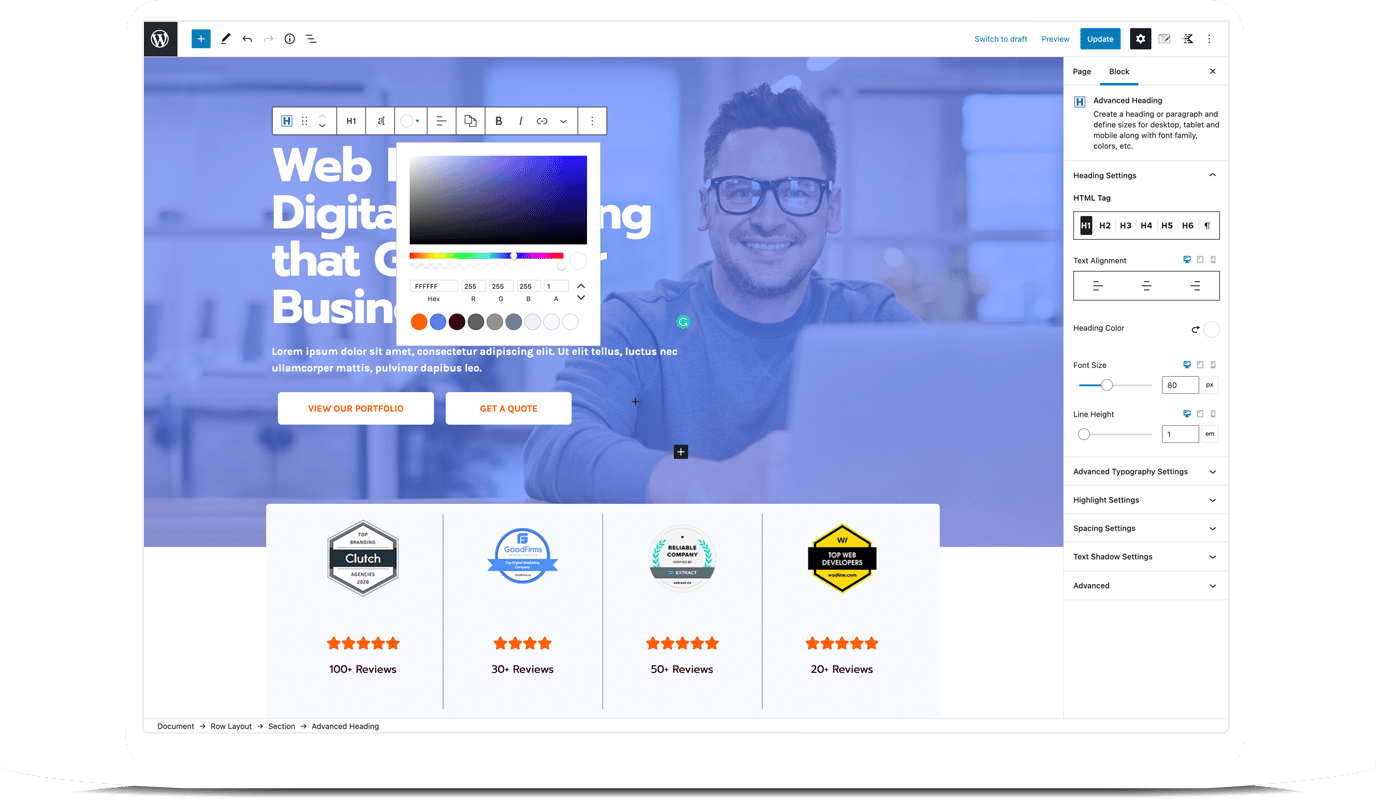
Task: Collapse the Heading Settings panel
Action: click(1146, 175)
